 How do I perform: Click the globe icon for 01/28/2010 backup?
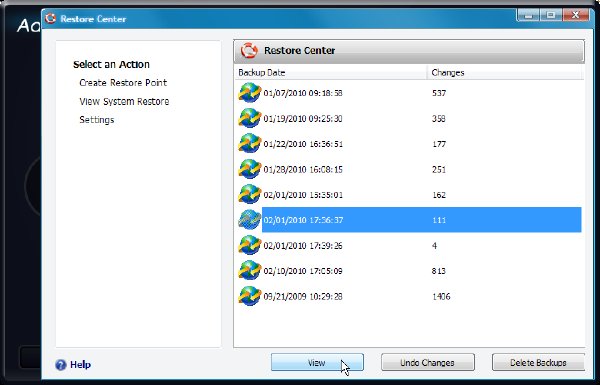click(x=249, y=169)
